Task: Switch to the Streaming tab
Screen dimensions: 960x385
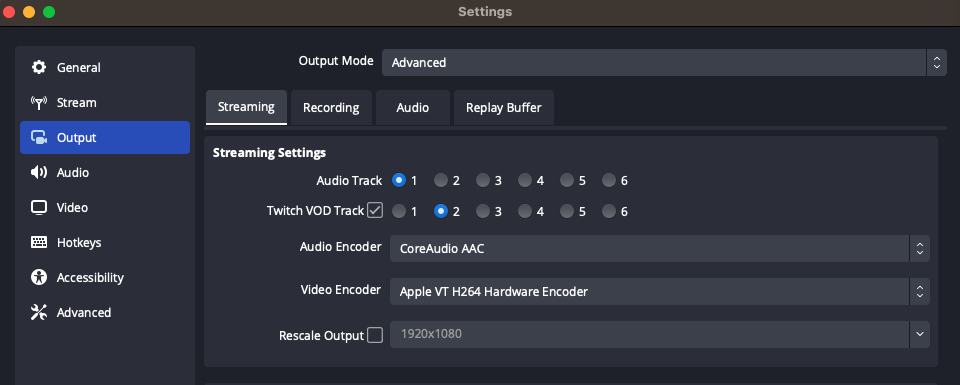Action: pyautogui.click(x=246, y=107)
